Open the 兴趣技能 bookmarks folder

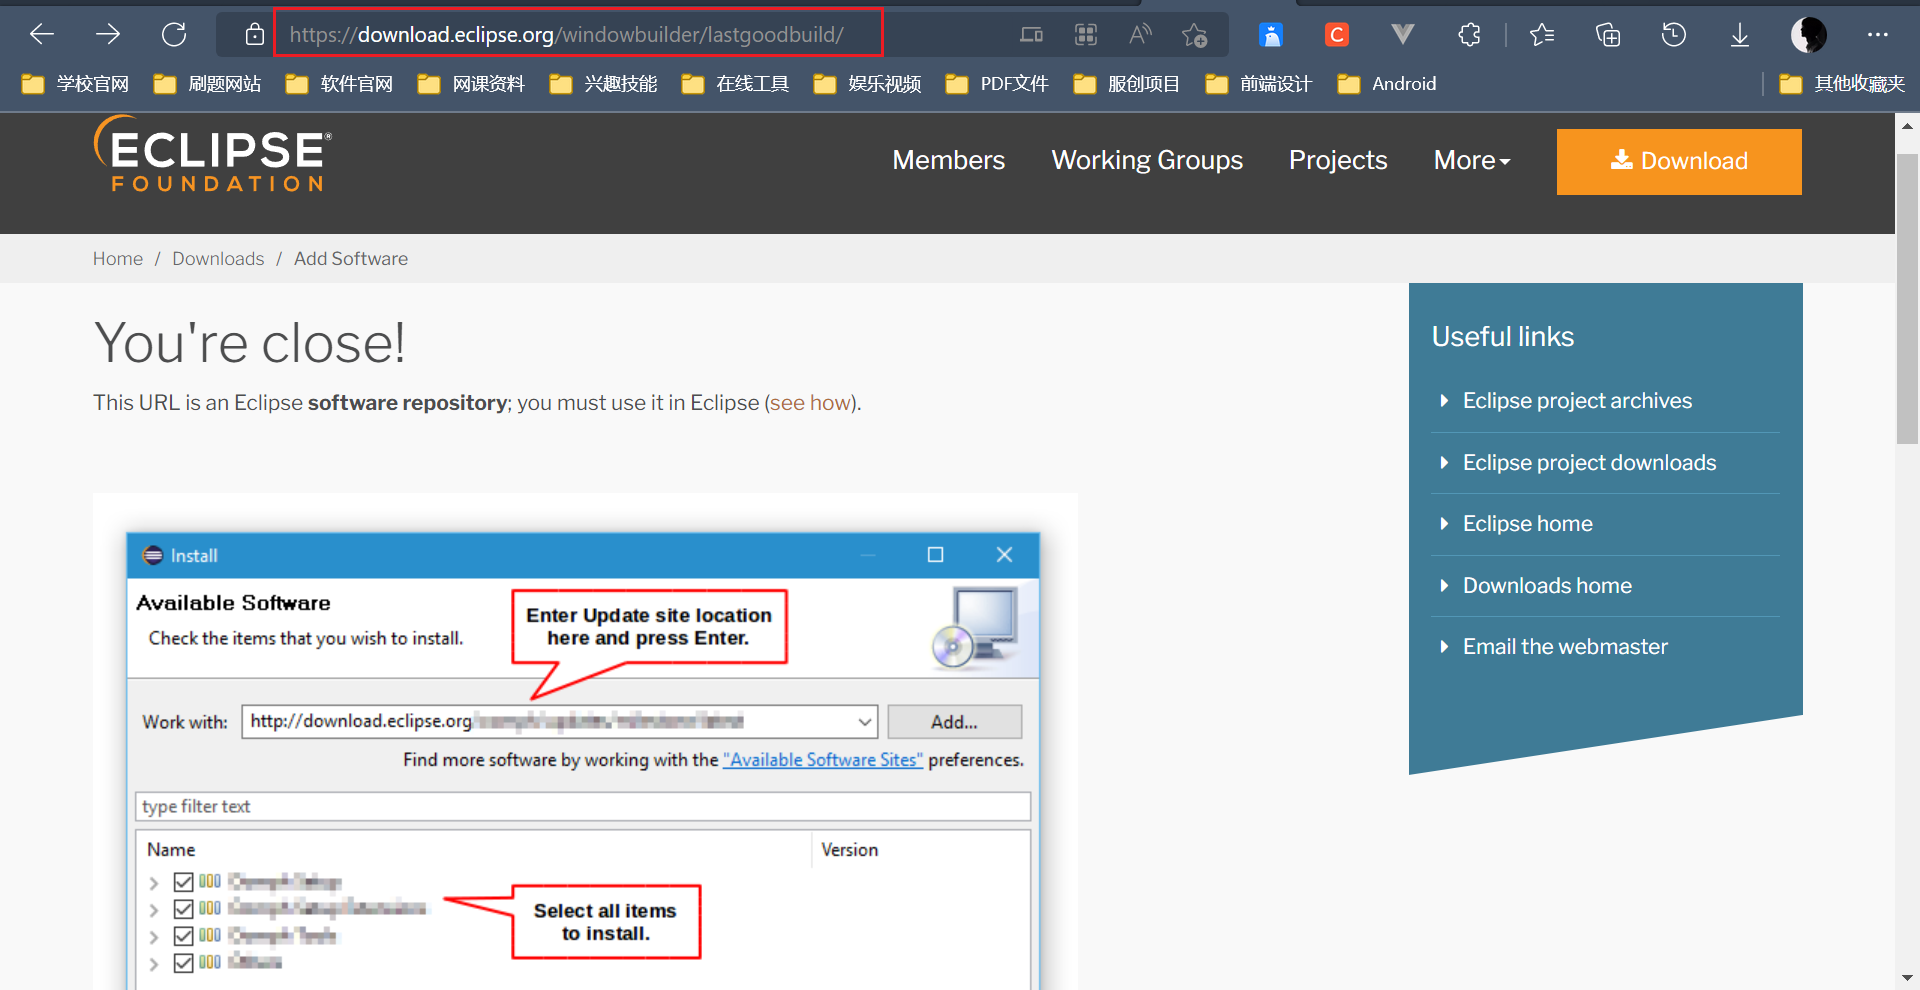(603, 84)
